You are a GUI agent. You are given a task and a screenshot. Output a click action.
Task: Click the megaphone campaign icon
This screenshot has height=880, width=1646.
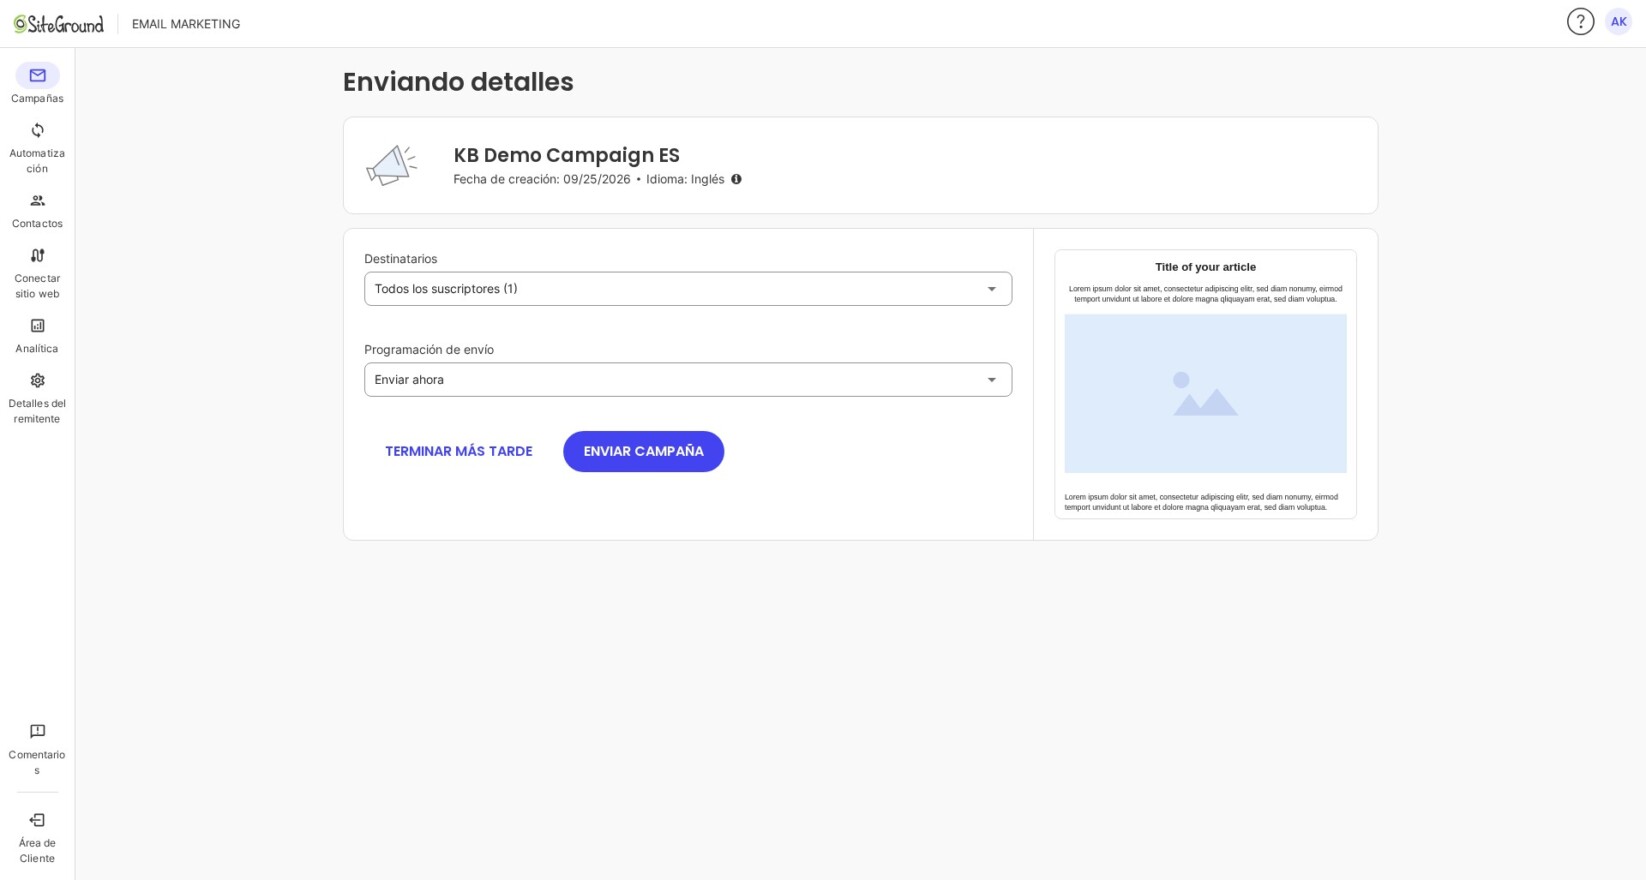[x=391, y=165]
